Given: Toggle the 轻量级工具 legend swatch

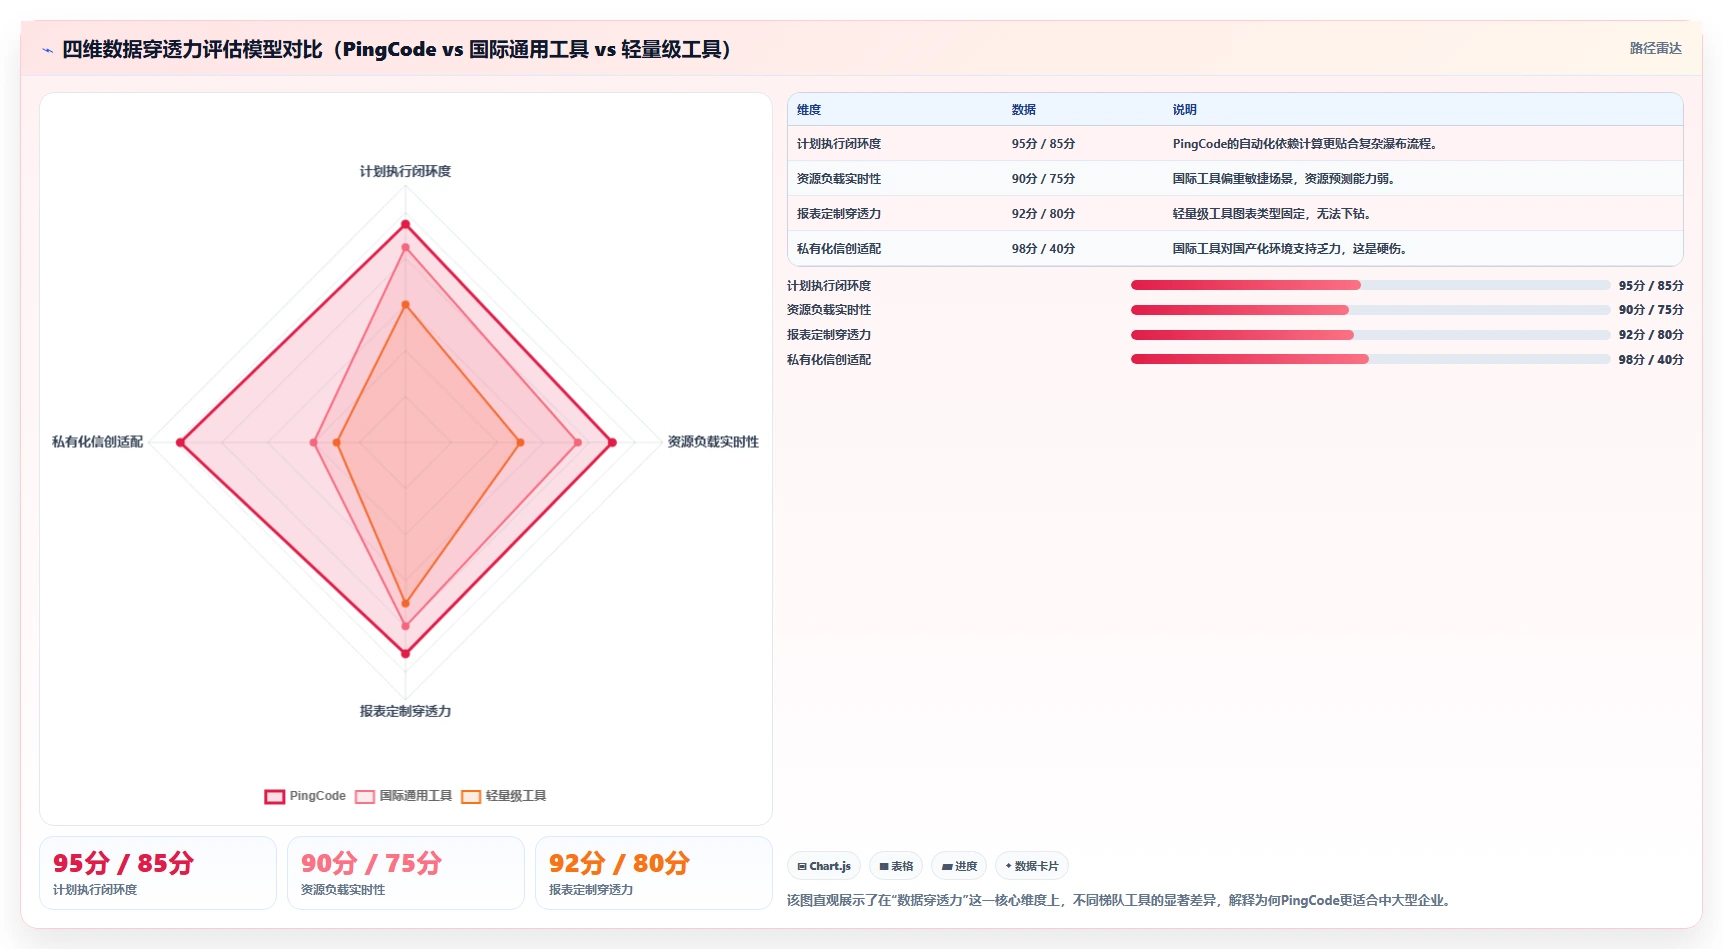Looking at the screenshot, I should [471, 797].
